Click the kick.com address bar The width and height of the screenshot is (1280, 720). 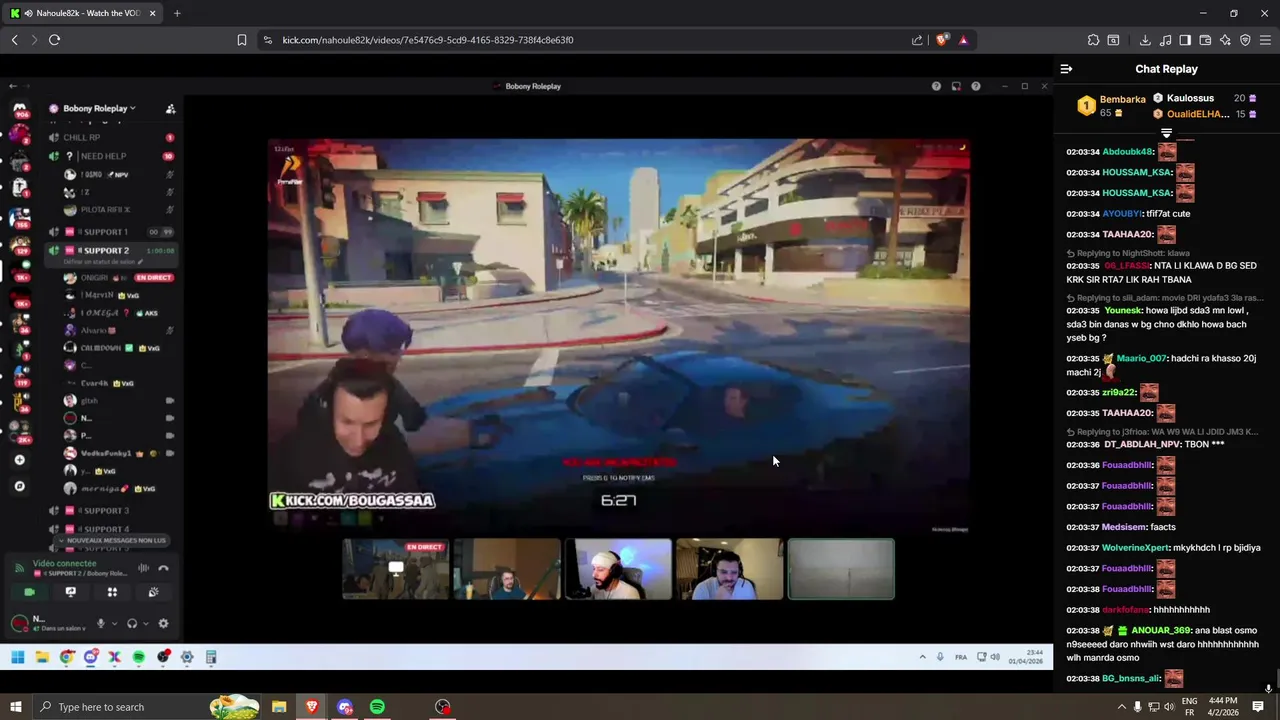point(590,40)
